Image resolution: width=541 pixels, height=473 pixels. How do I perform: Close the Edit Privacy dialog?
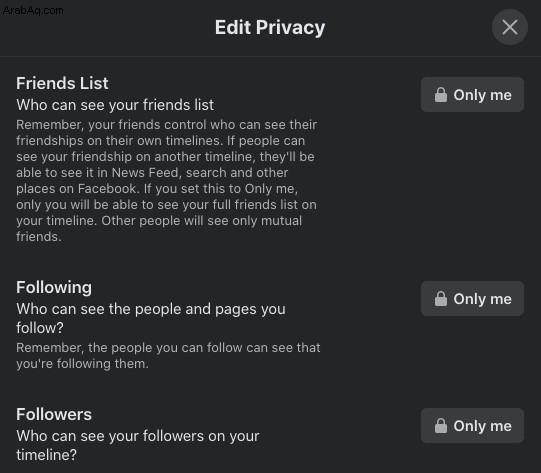(510, 27)
